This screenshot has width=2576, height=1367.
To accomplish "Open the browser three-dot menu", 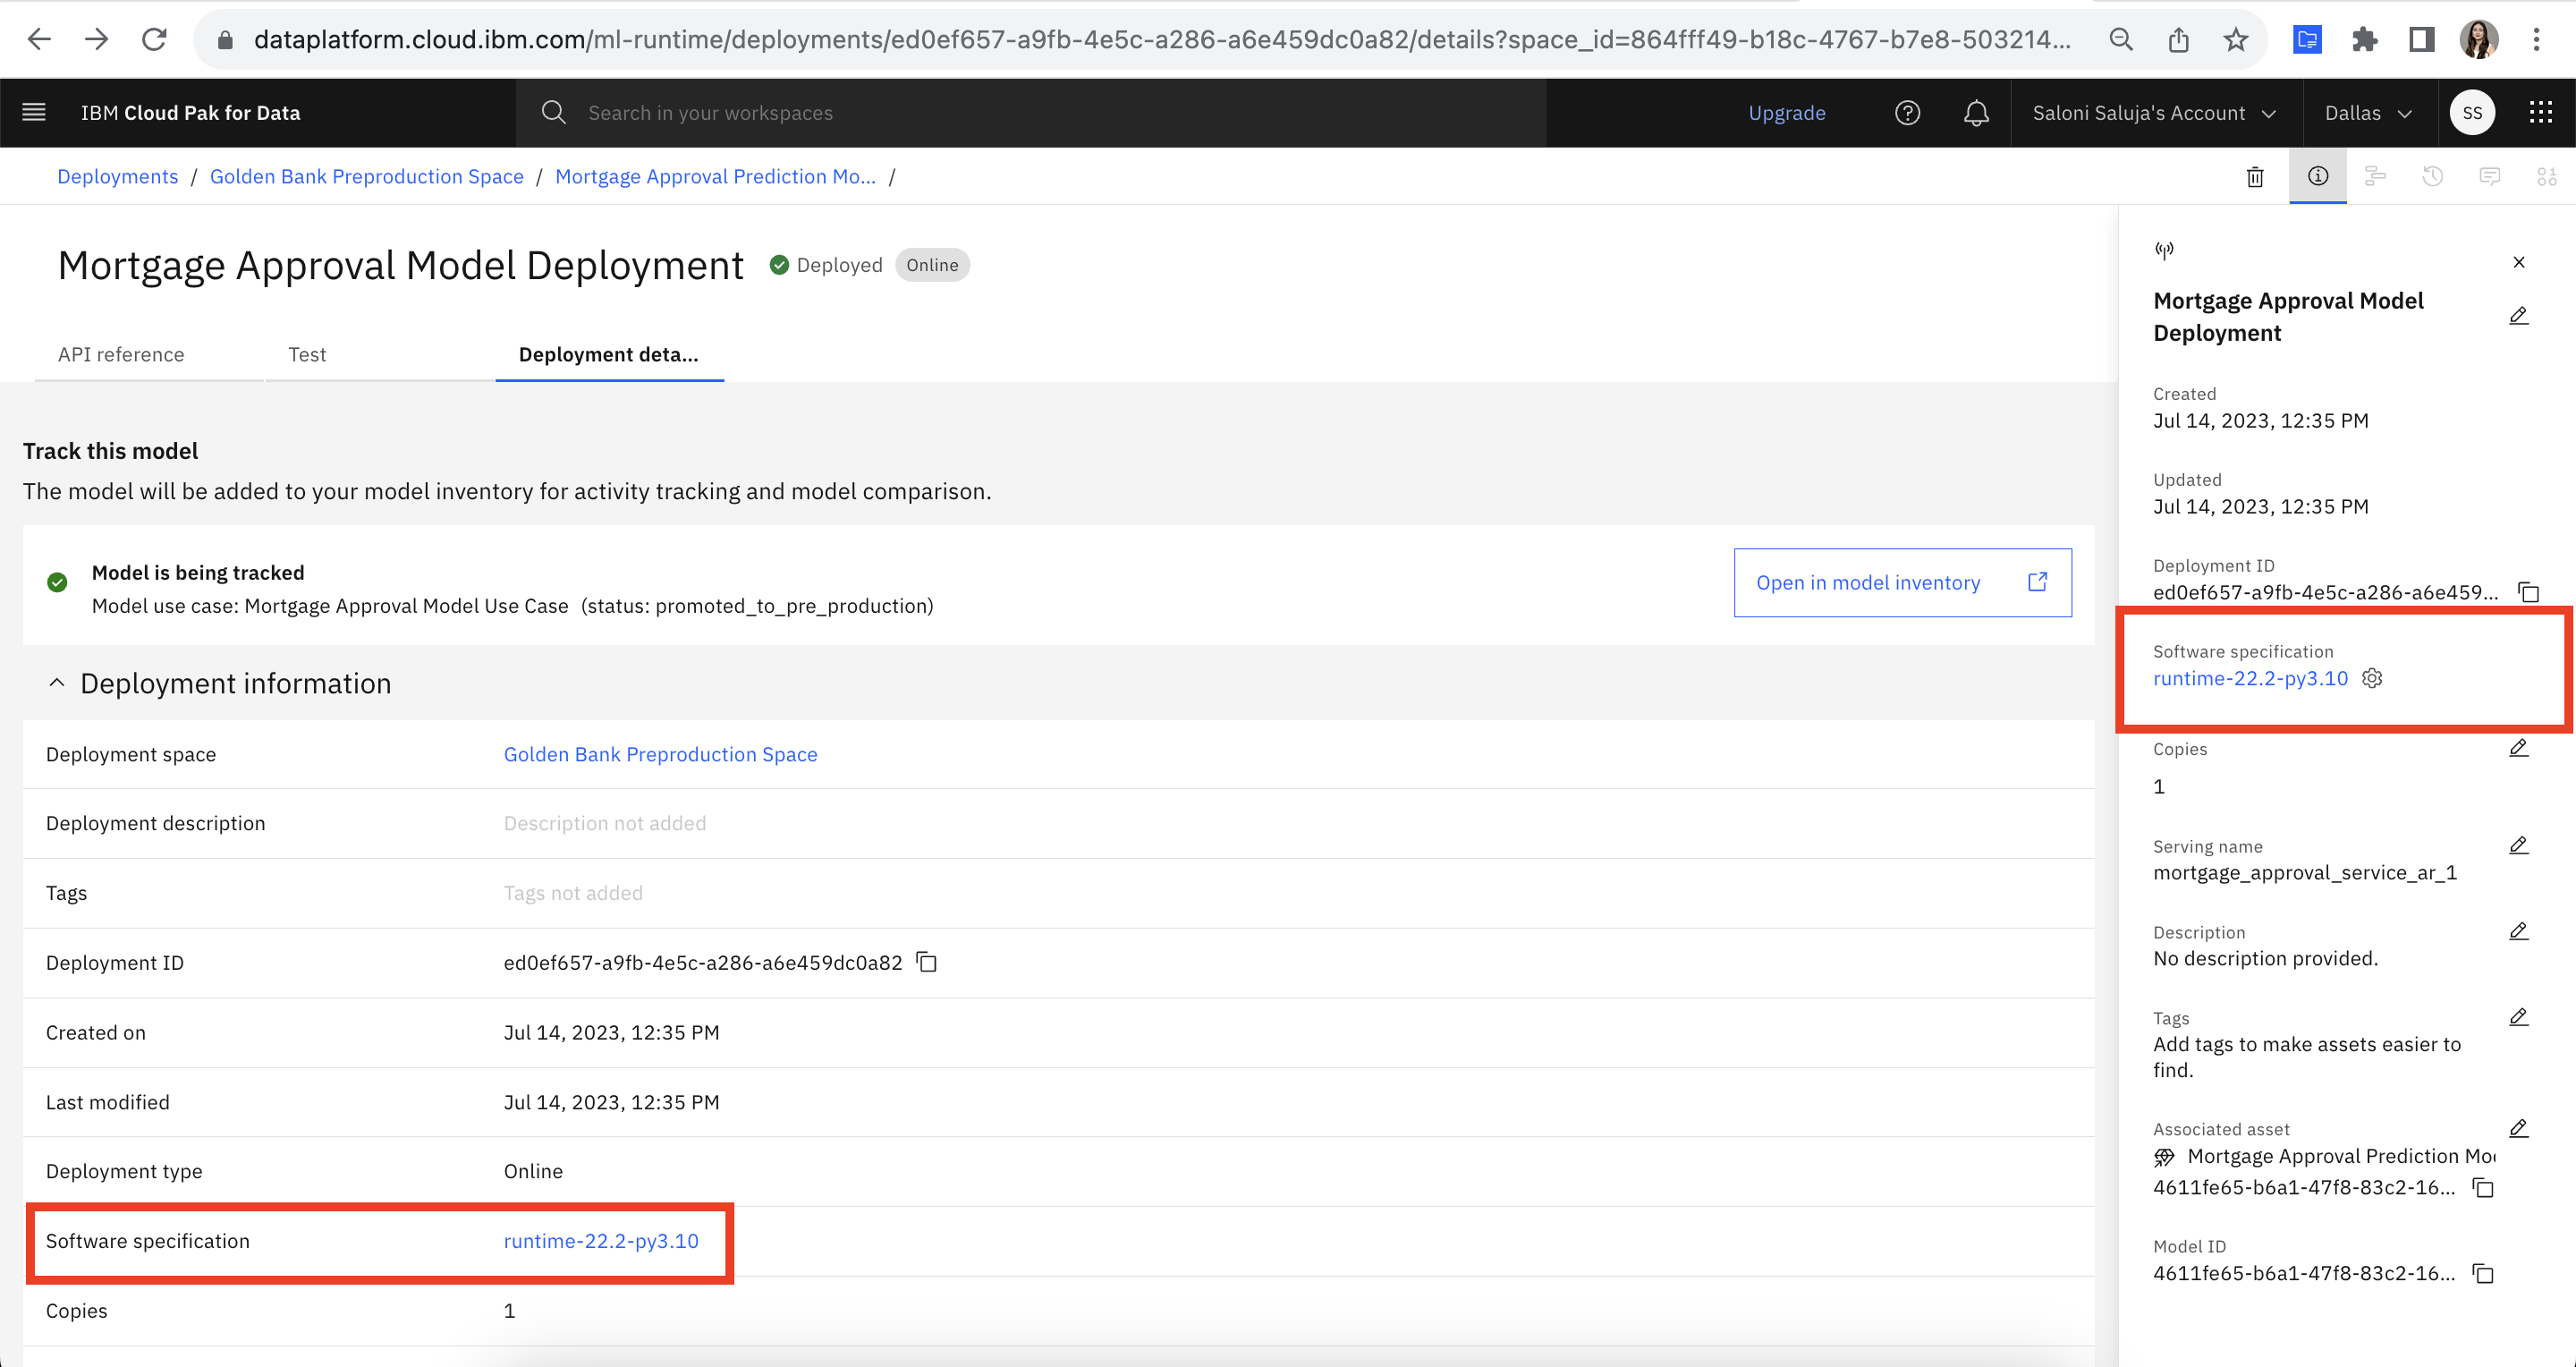I will 2536,39.
